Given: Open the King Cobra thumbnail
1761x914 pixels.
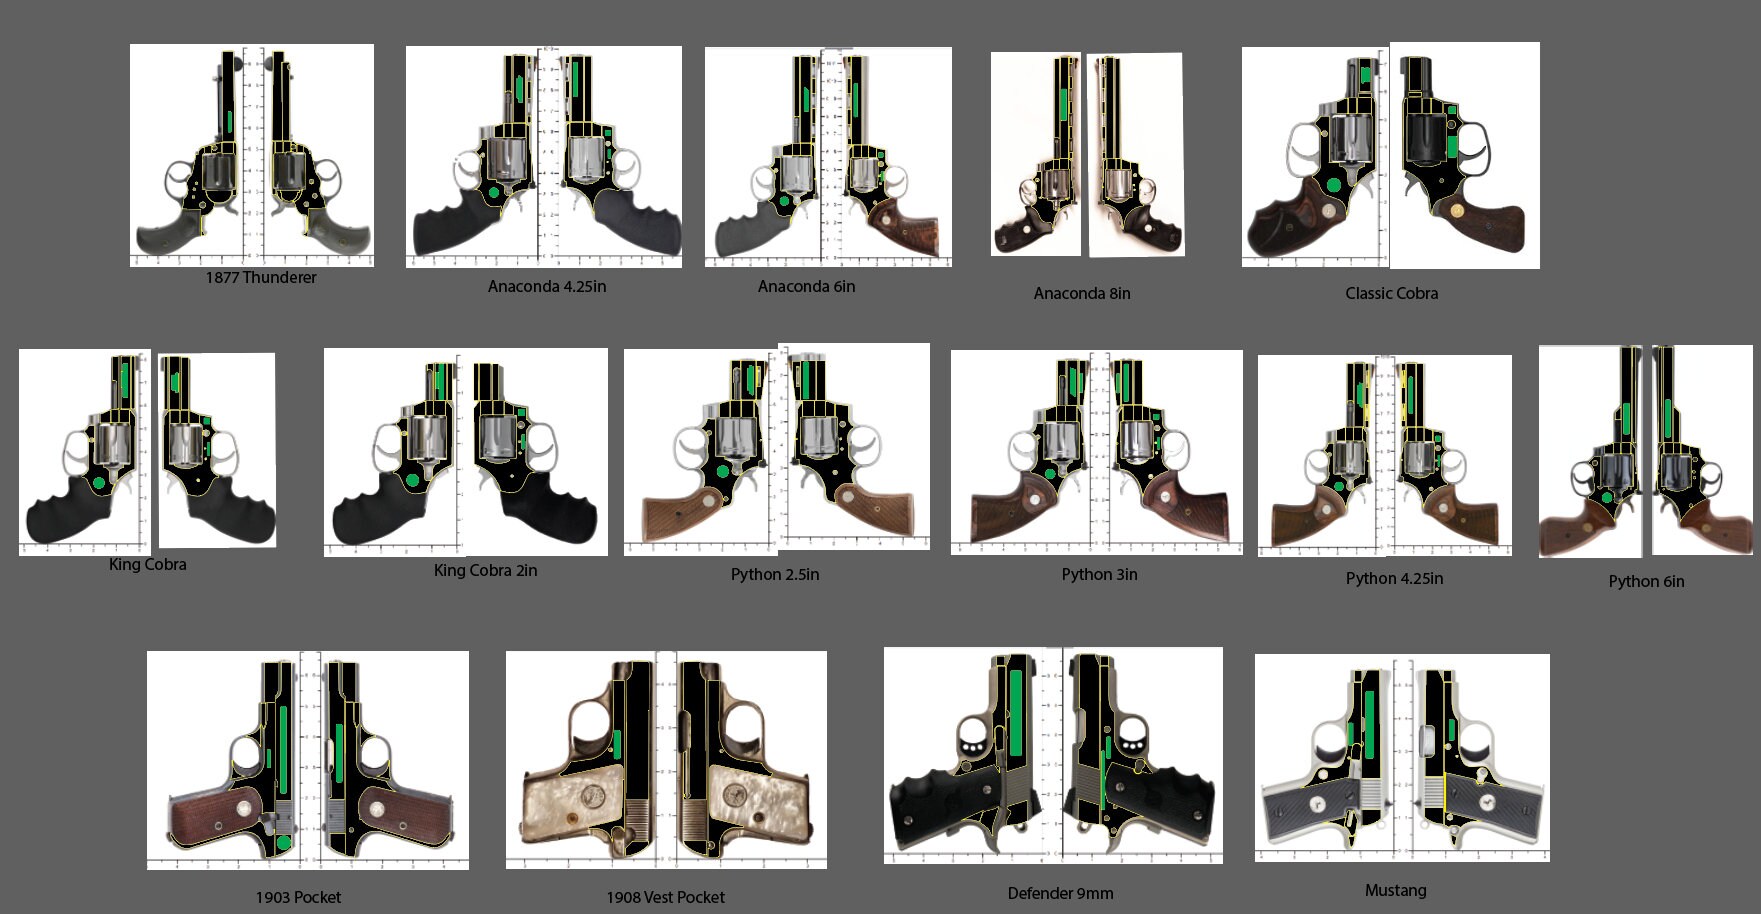Looking at the screenshot, I should click(x=145, y=450).
